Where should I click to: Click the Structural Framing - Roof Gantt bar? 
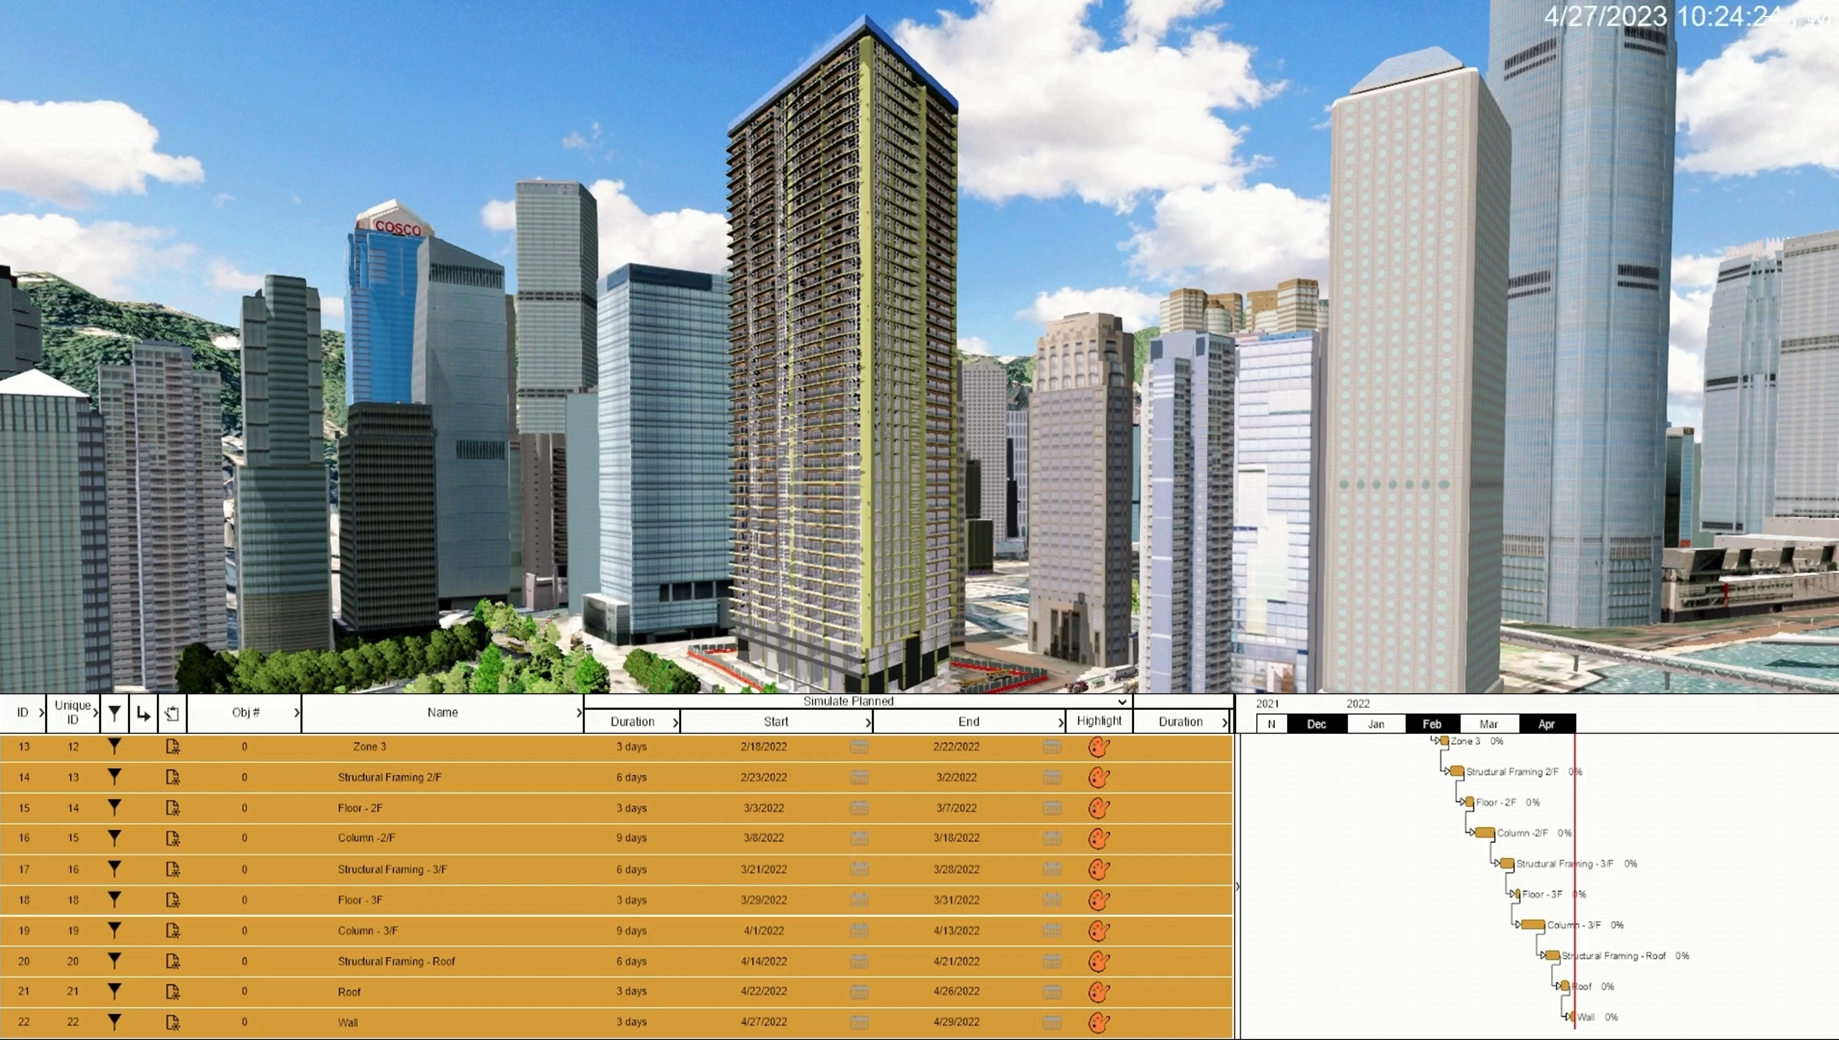tap(1553, 956)
